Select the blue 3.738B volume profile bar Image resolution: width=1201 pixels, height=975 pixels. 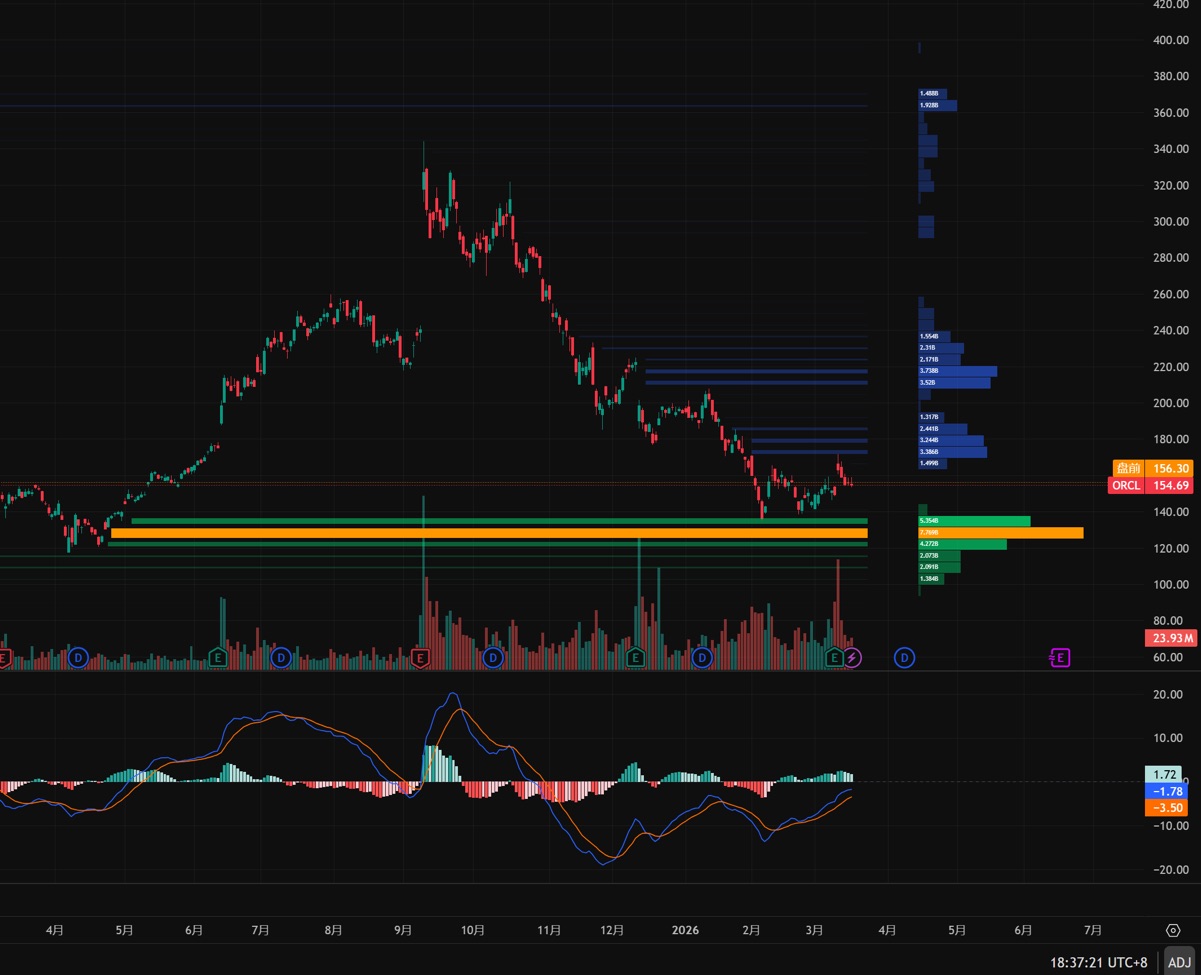tap(958, 371)
